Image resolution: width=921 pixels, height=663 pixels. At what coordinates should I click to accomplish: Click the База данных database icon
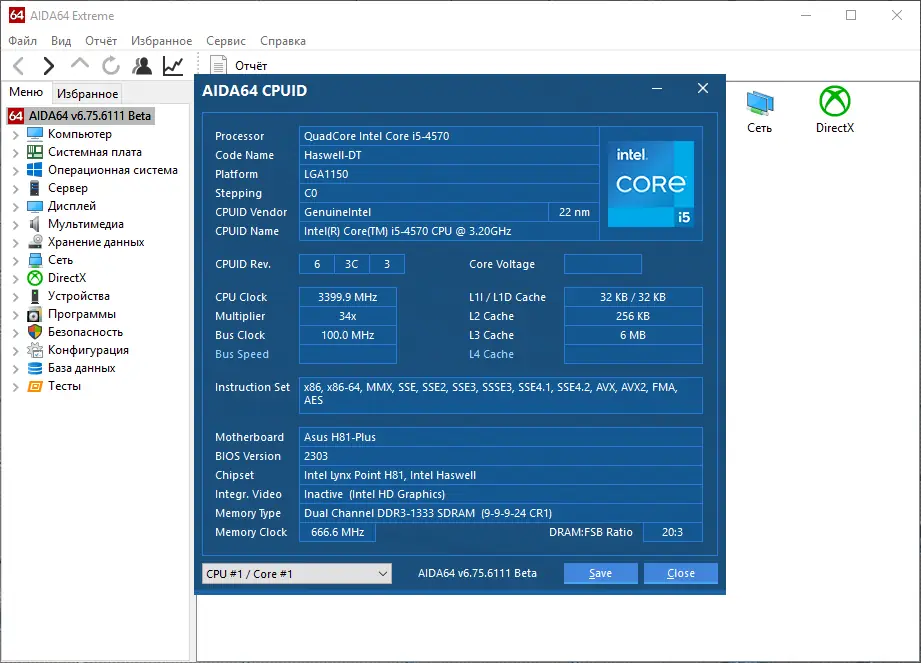(x=35, y=368)
